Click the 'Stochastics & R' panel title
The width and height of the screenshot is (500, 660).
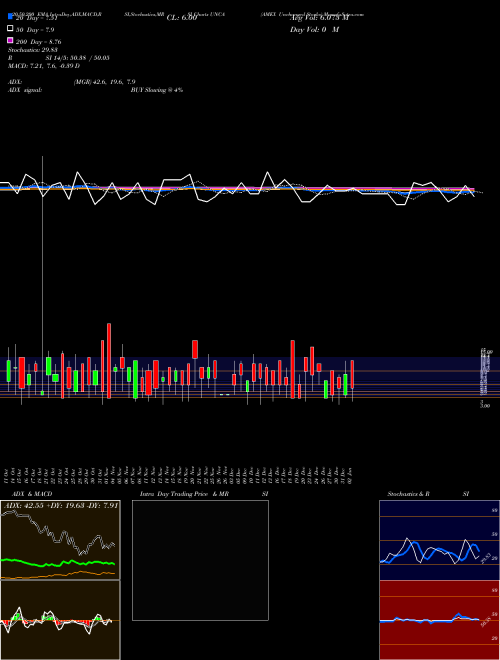(408, 494)
